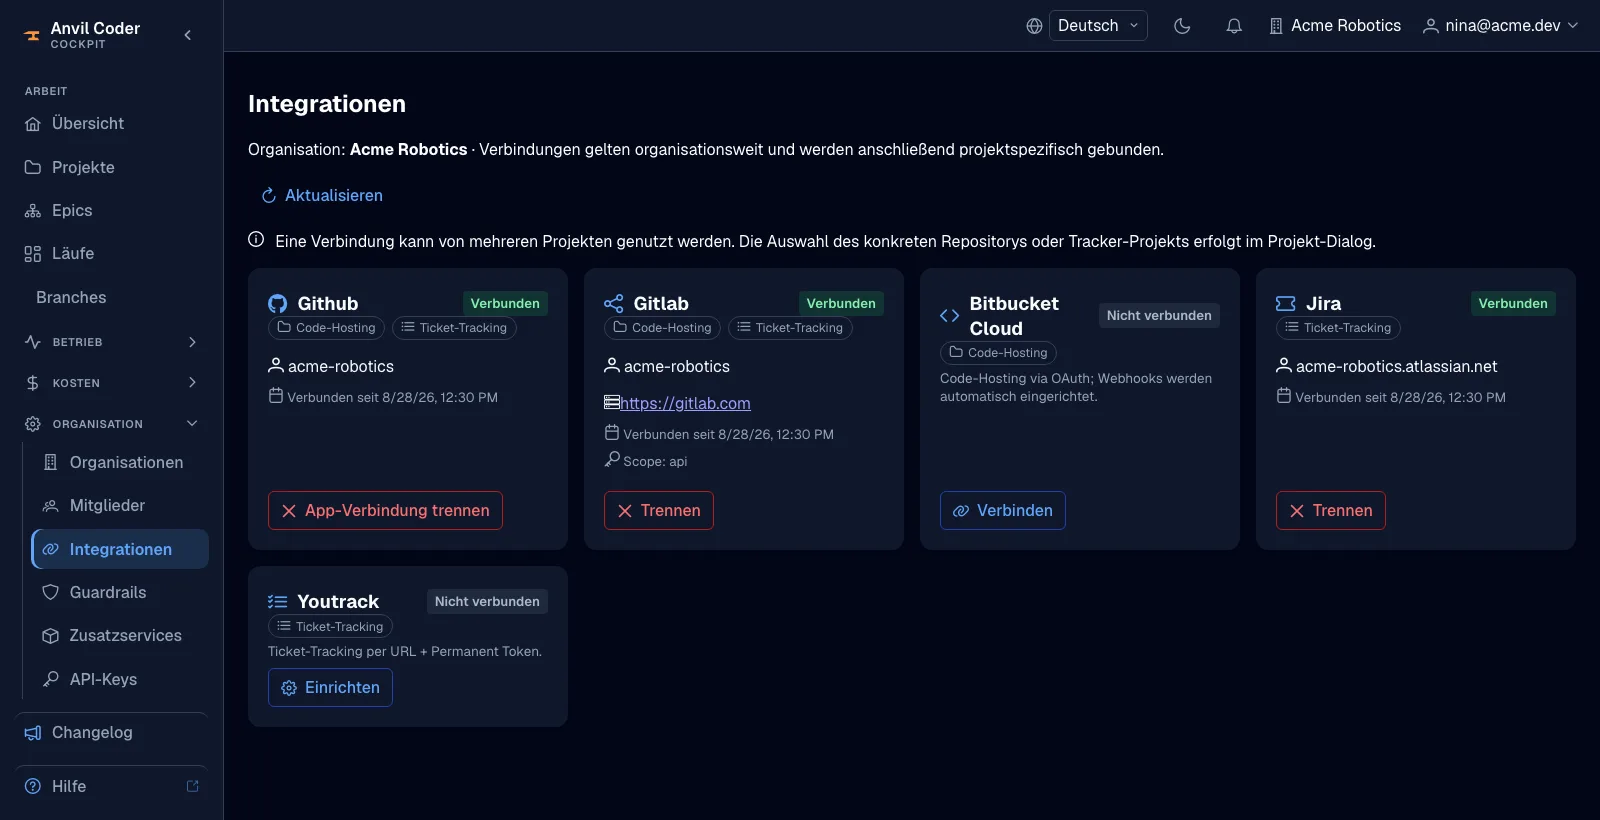Click the external link icon next to Hilfe
This screenshot has width=1600, height=820.
(x=193, y=786)
